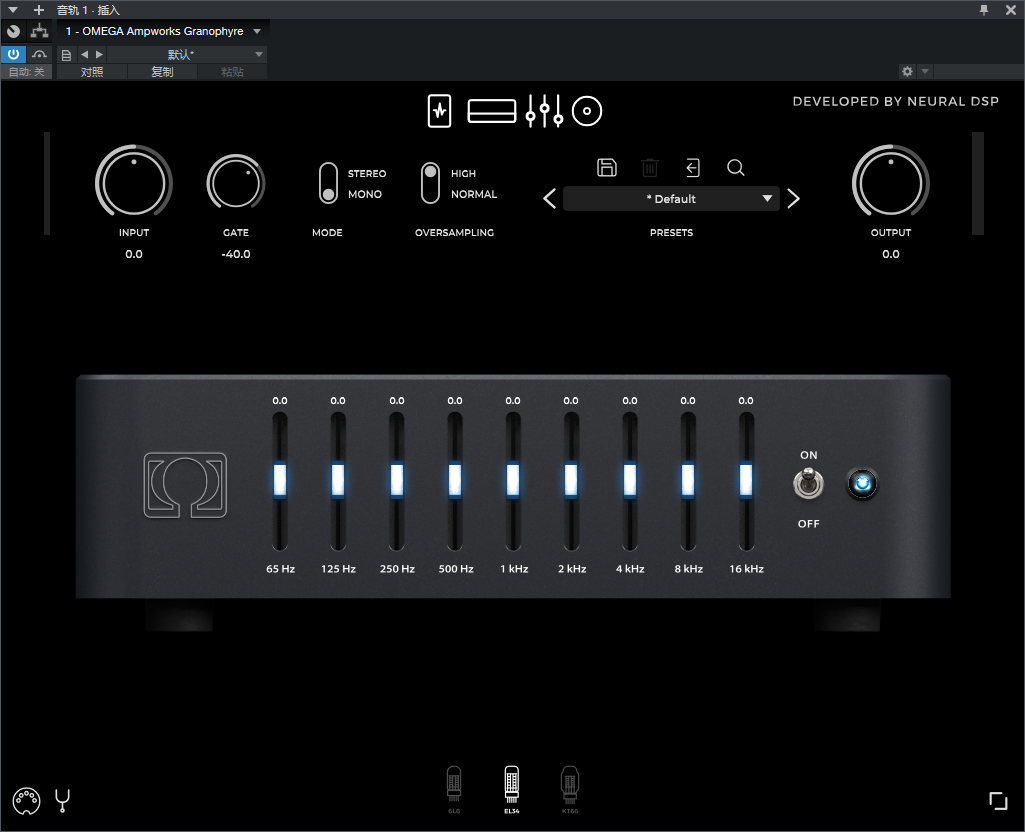The height and width of the screenshot is (832, 1025).
Task: Open the tuner fork icon
Action: [63, 801]
